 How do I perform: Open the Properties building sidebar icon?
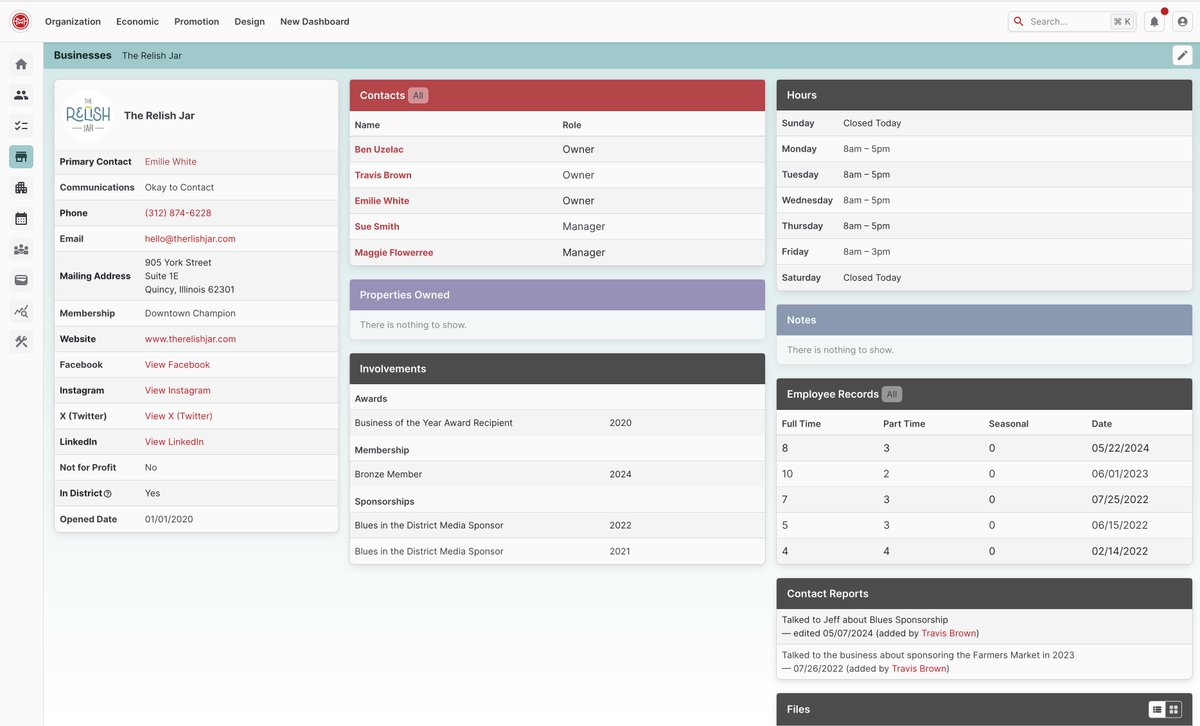click(x=21, y=188)
